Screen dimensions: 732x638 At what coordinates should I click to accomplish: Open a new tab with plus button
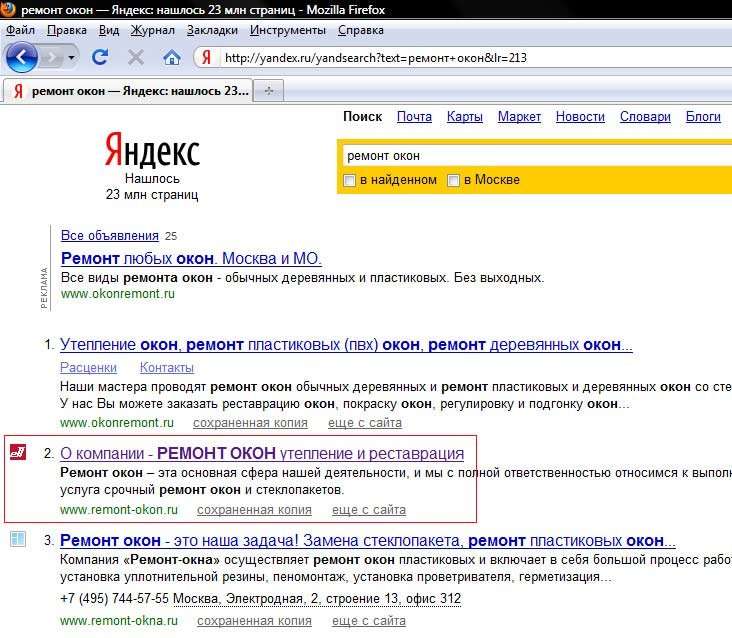[269, 91]
